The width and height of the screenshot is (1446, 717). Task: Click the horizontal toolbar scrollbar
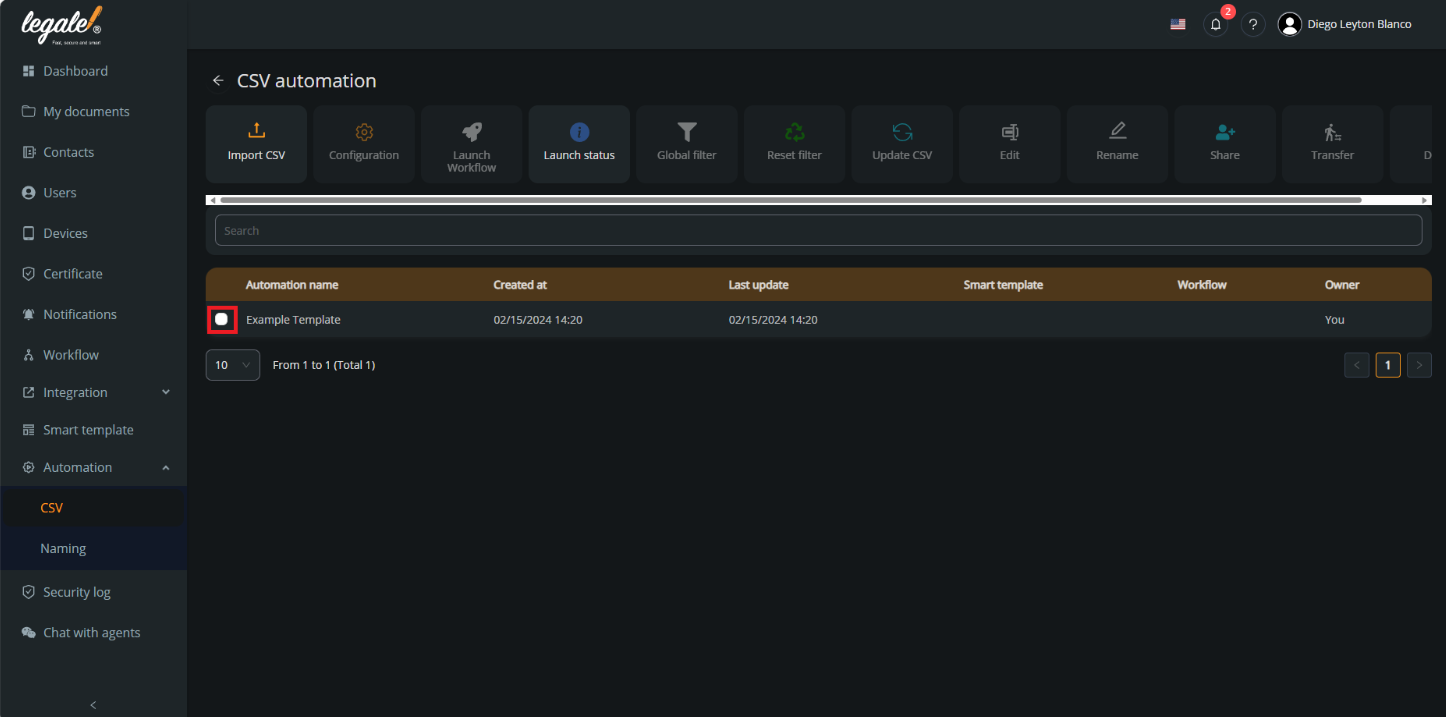[x=790, y=200]
